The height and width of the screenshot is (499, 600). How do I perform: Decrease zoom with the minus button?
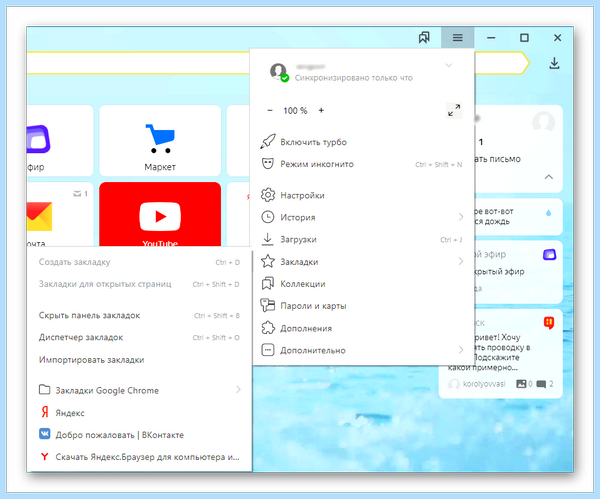pyautogui.click(x=270, y=111)
